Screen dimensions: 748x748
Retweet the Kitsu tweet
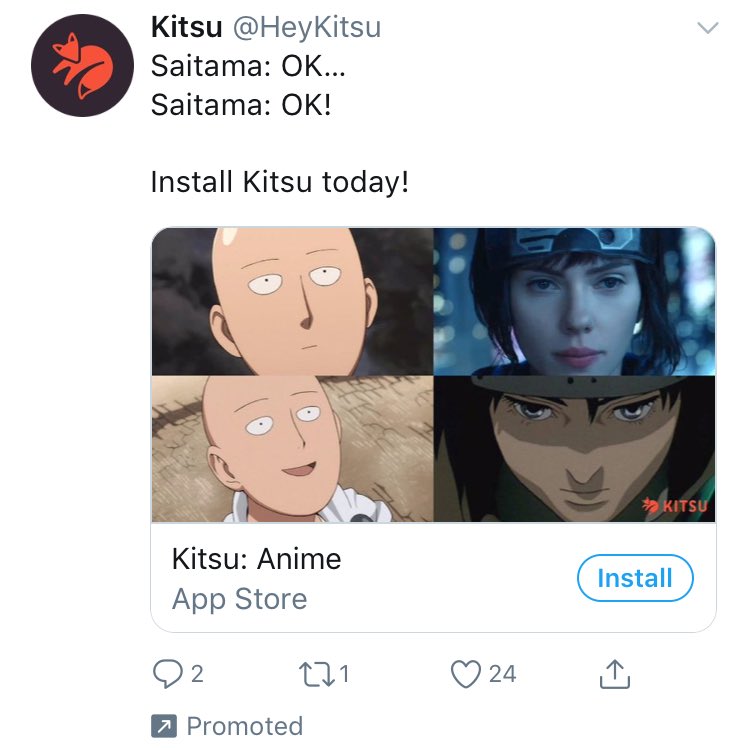pyautogui.click(x=316, y=674)
